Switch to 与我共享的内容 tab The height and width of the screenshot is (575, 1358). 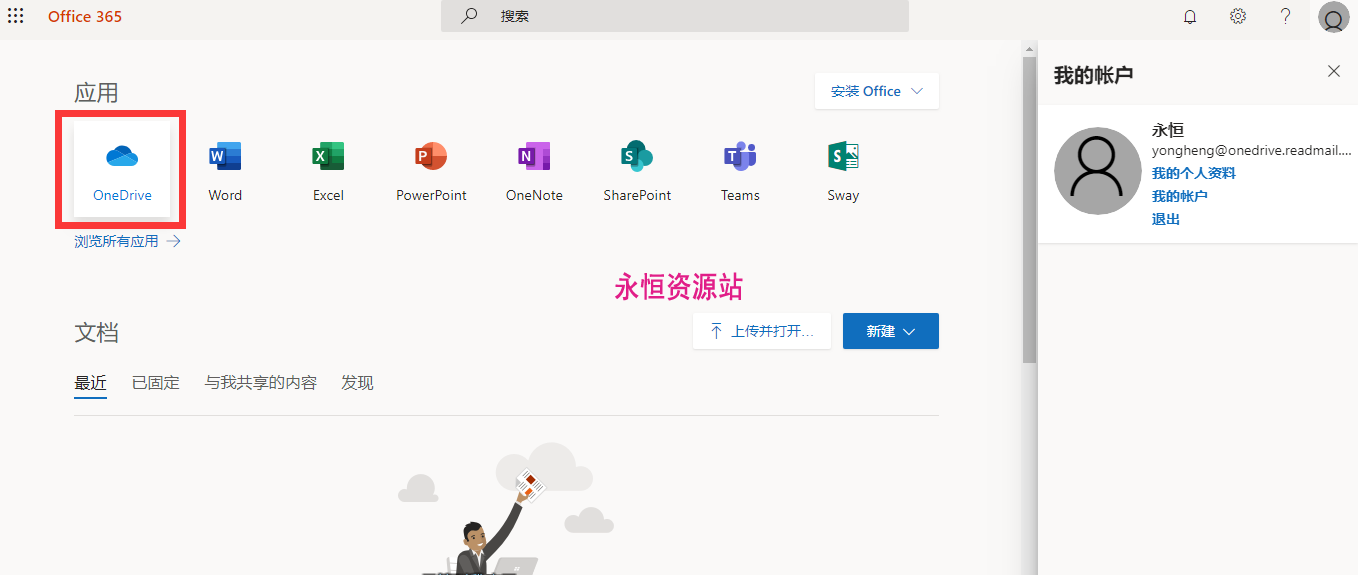click(261, 383)
